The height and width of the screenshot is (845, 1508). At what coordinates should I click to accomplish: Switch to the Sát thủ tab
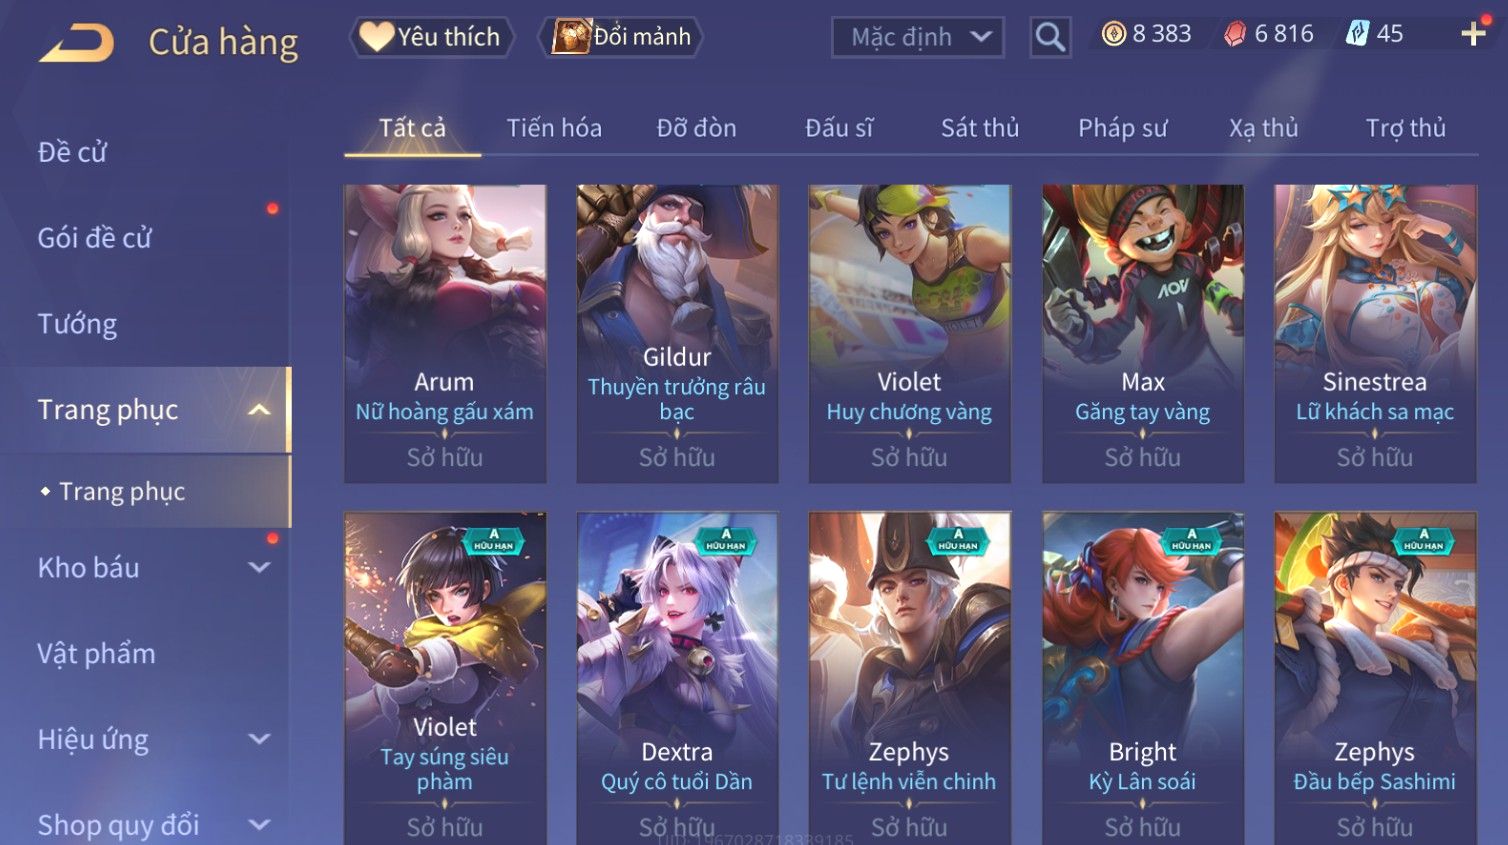[x=980, y=128]
